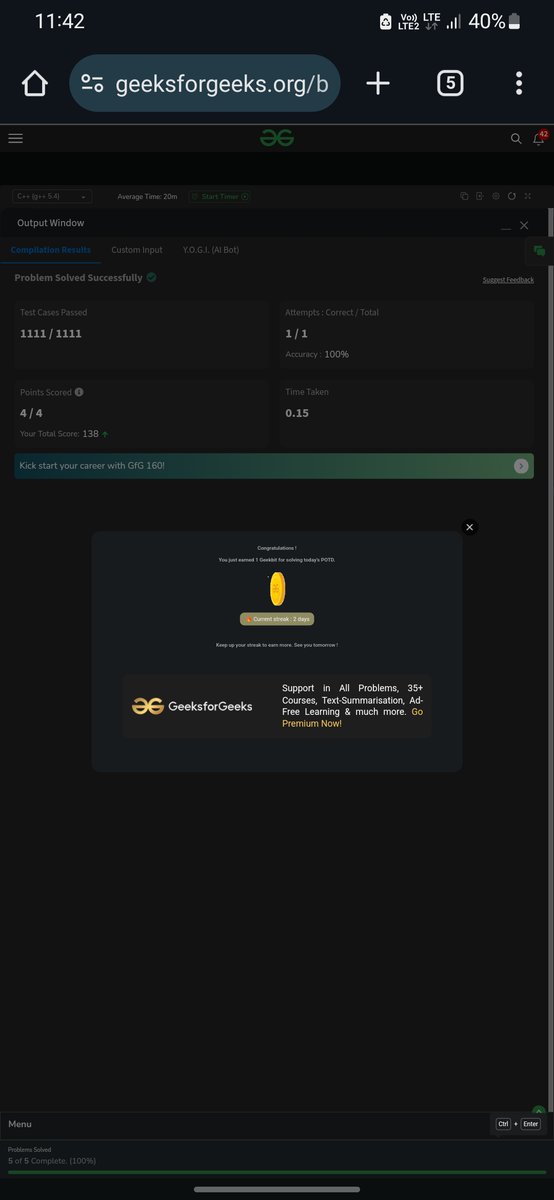Click the copy code icon in editor toolbar

464,196
